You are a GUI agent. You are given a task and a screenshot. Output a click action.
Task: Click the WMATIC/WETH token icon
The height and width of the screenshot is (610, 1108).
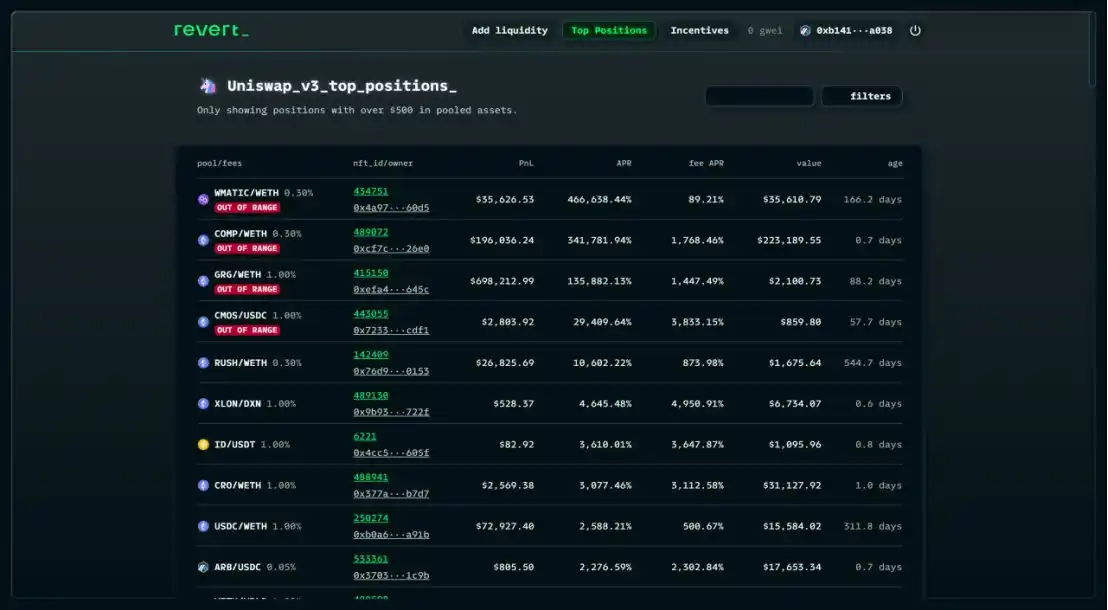(204, 199)
